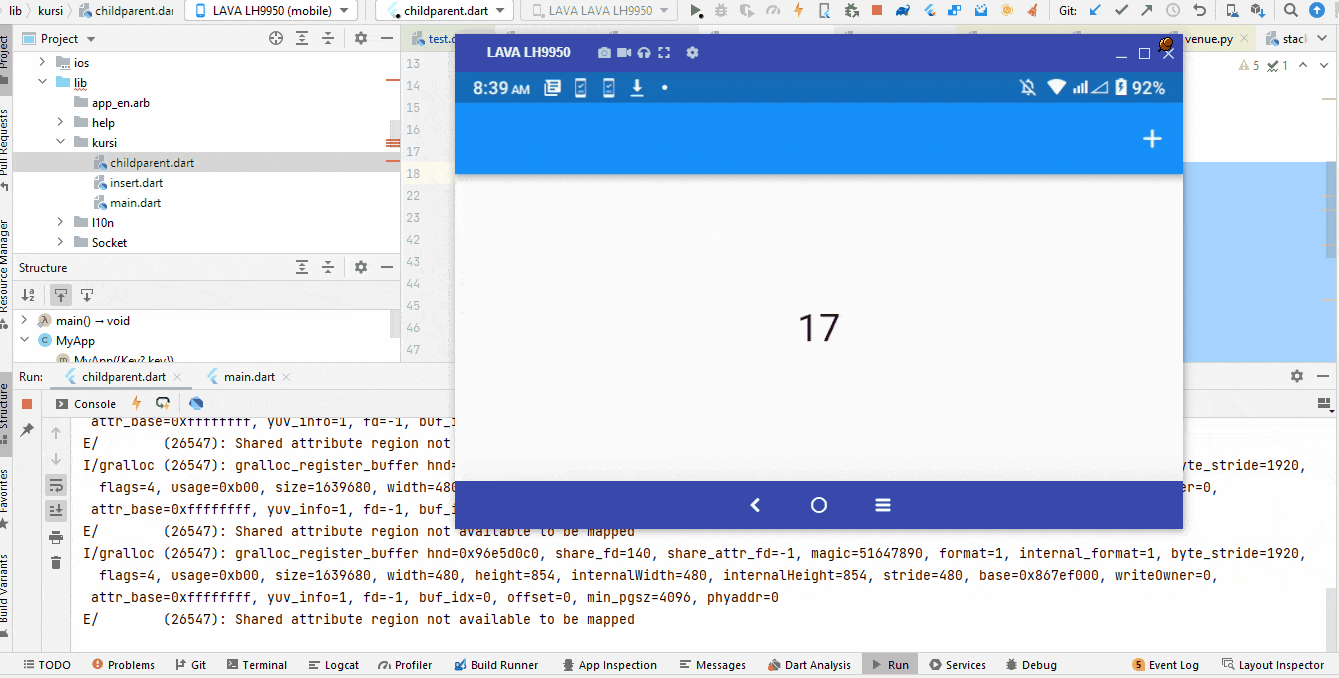This screenshot has width=1339, height=678.
Task: Open Layout Inspector
Action: [1272, 665]
